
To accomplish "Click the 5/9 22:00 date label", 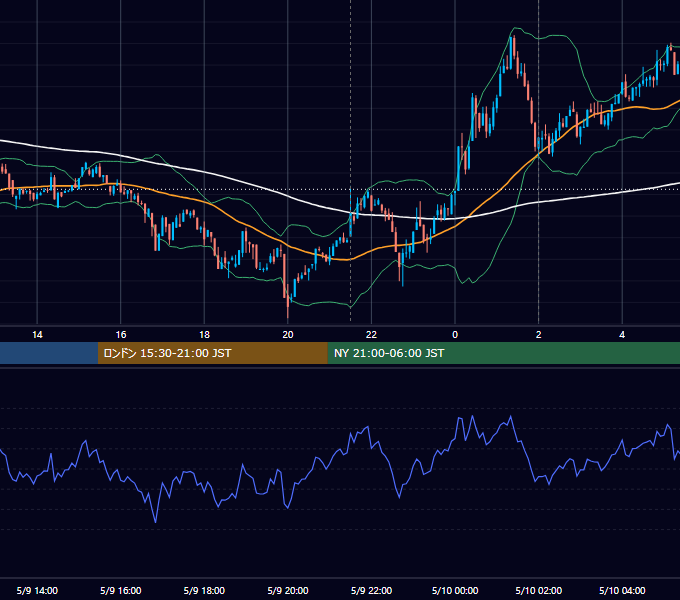I will [371, 590].
